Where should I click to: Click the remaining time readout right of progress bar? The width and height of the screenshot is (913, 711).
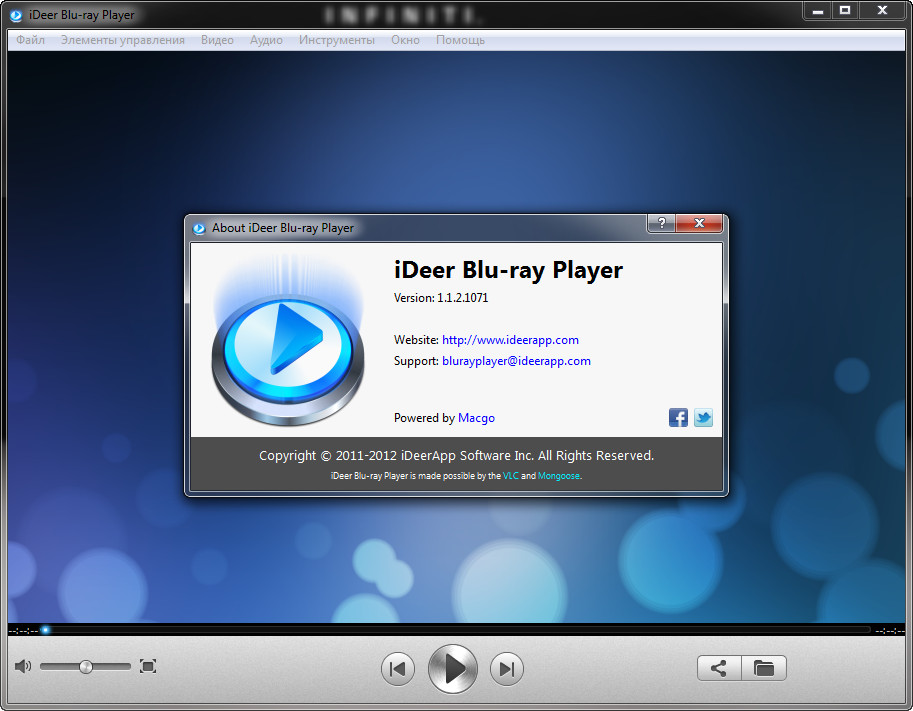point(890,630)
